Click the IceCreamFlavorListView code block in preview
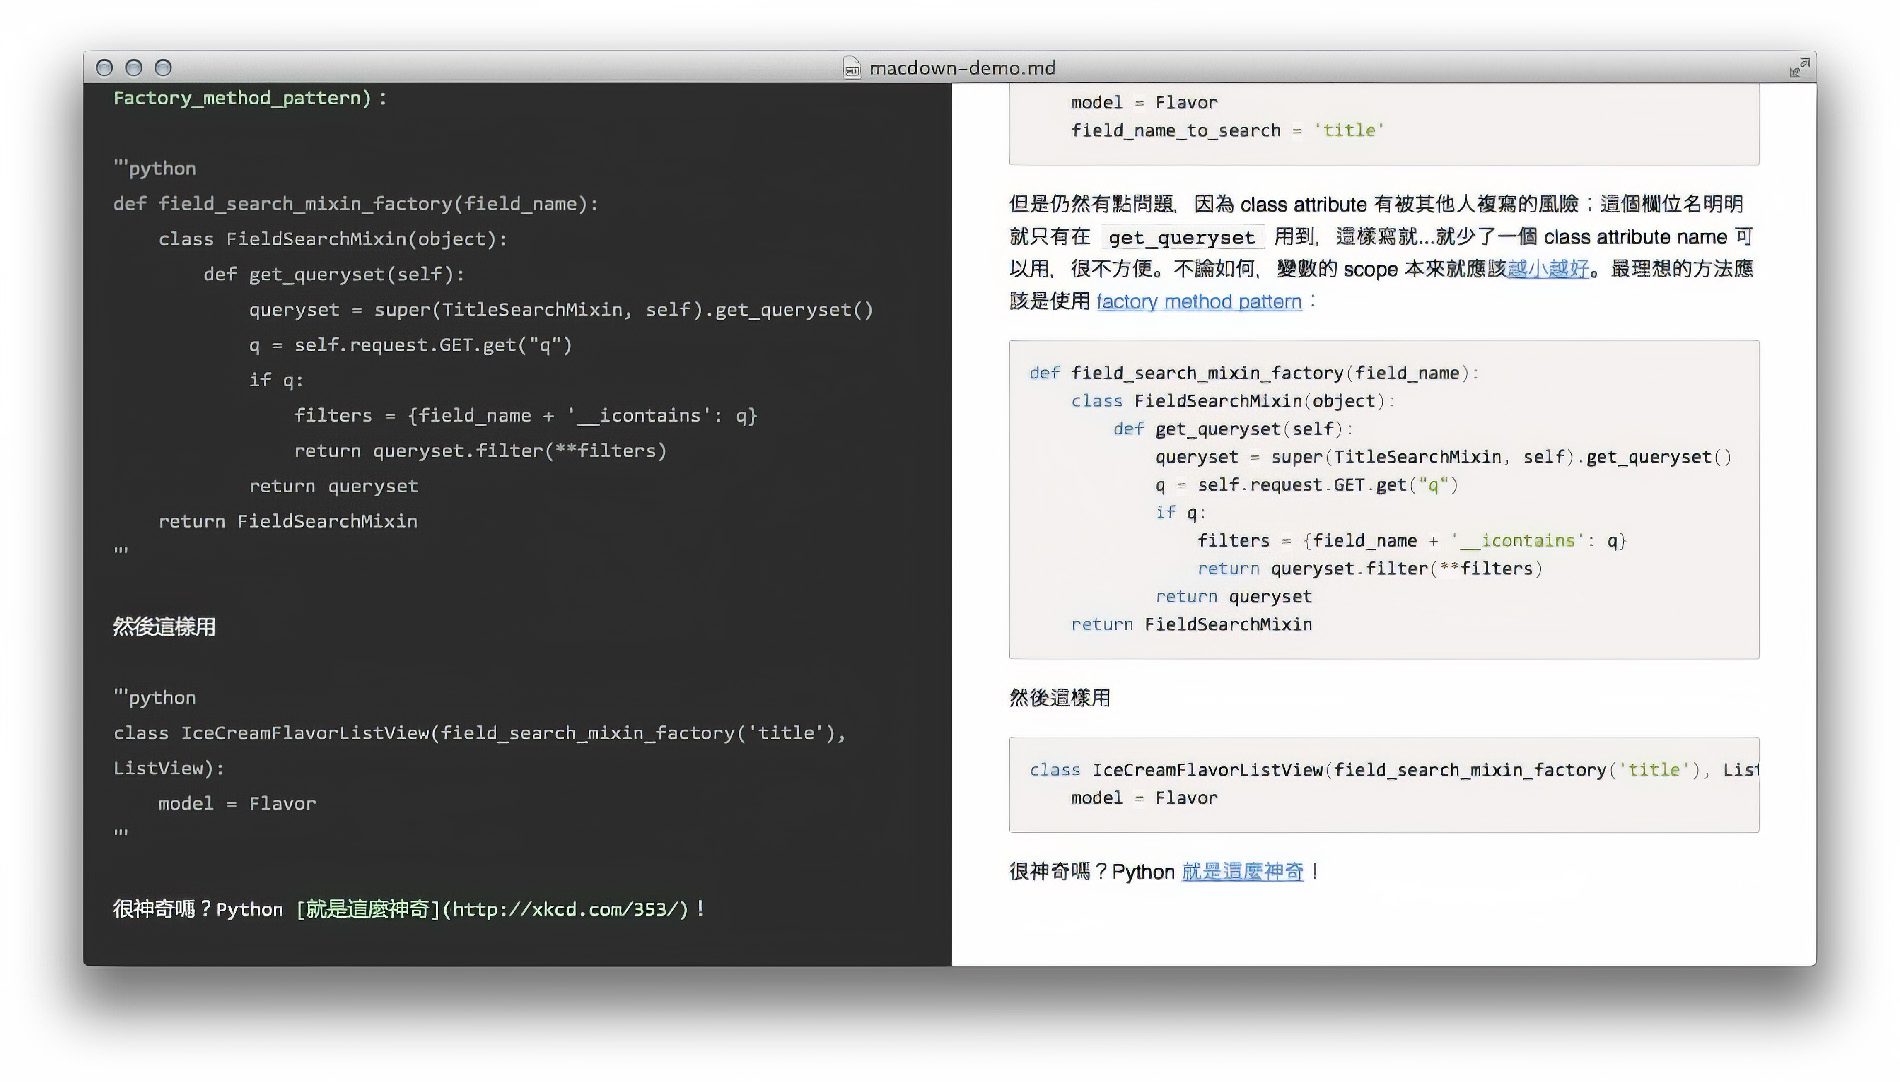 (1384, 785)
